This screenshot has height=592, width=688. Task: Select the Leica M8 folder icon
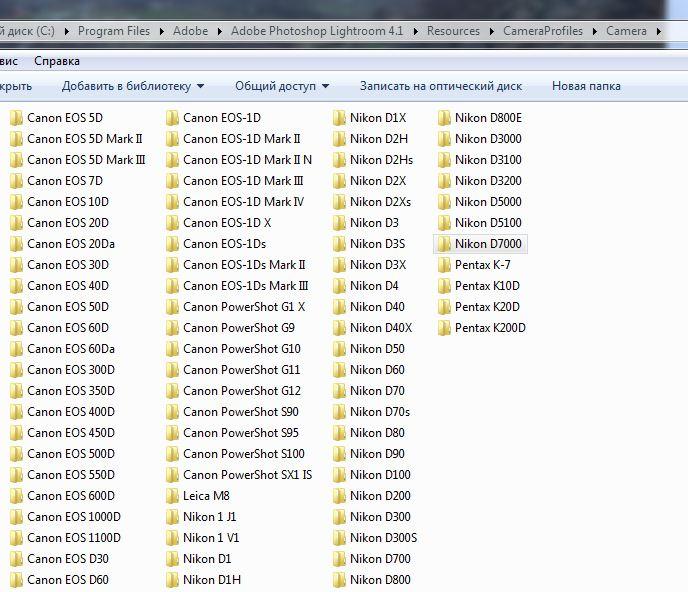pyautogui.click(x=172, y=496)
